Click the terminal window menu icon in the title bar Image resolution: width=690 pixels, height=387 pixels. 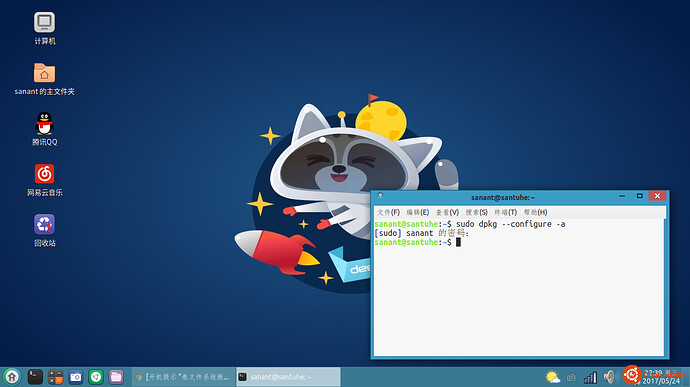(380, 195)
